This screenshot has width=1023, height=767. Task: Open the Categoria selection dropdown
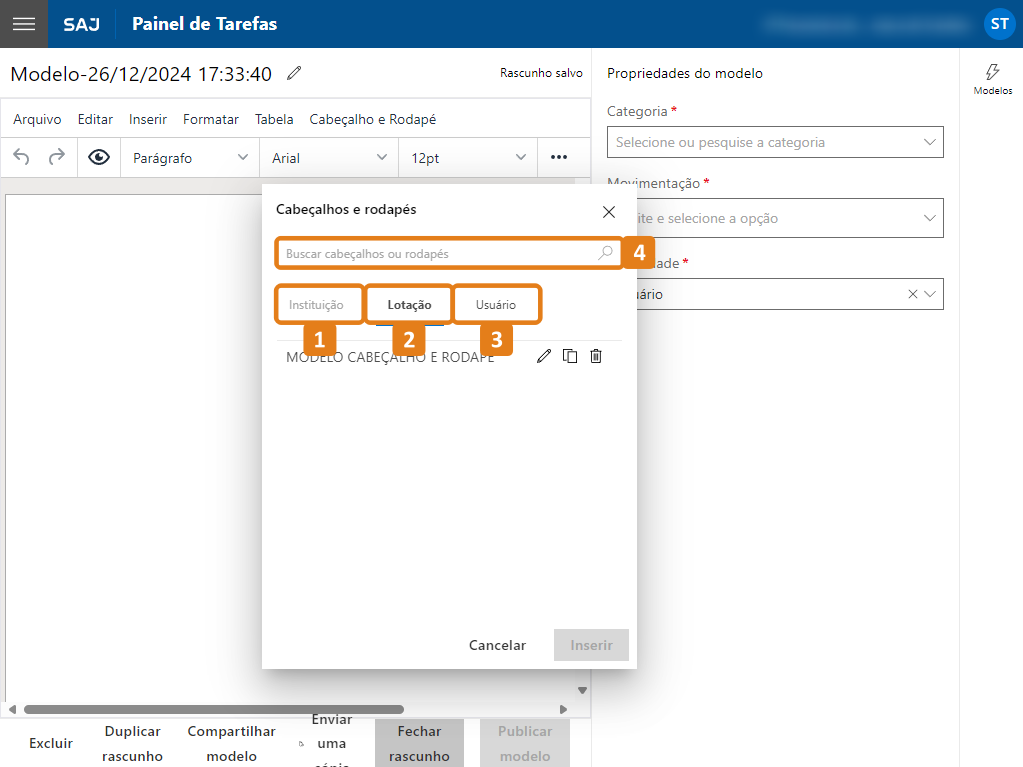(775, 142)
